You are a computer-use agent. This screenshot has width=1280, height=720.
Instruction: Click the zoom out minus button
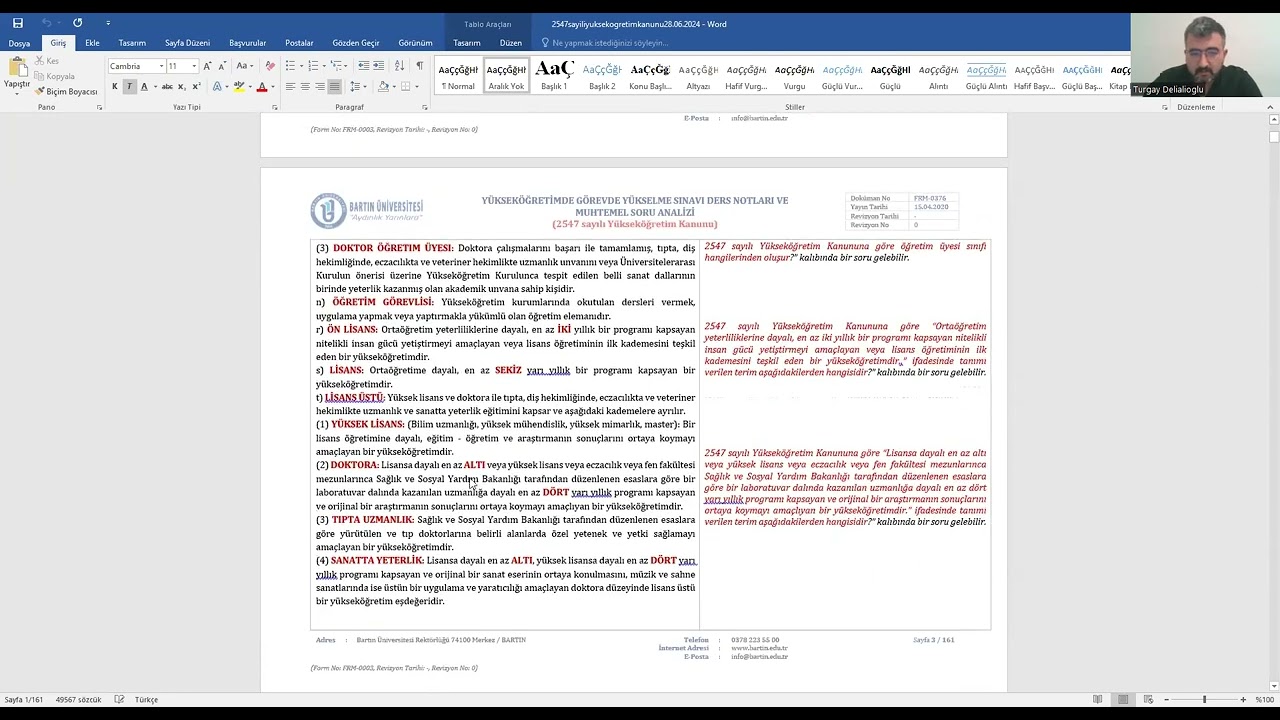point(1166,700)
